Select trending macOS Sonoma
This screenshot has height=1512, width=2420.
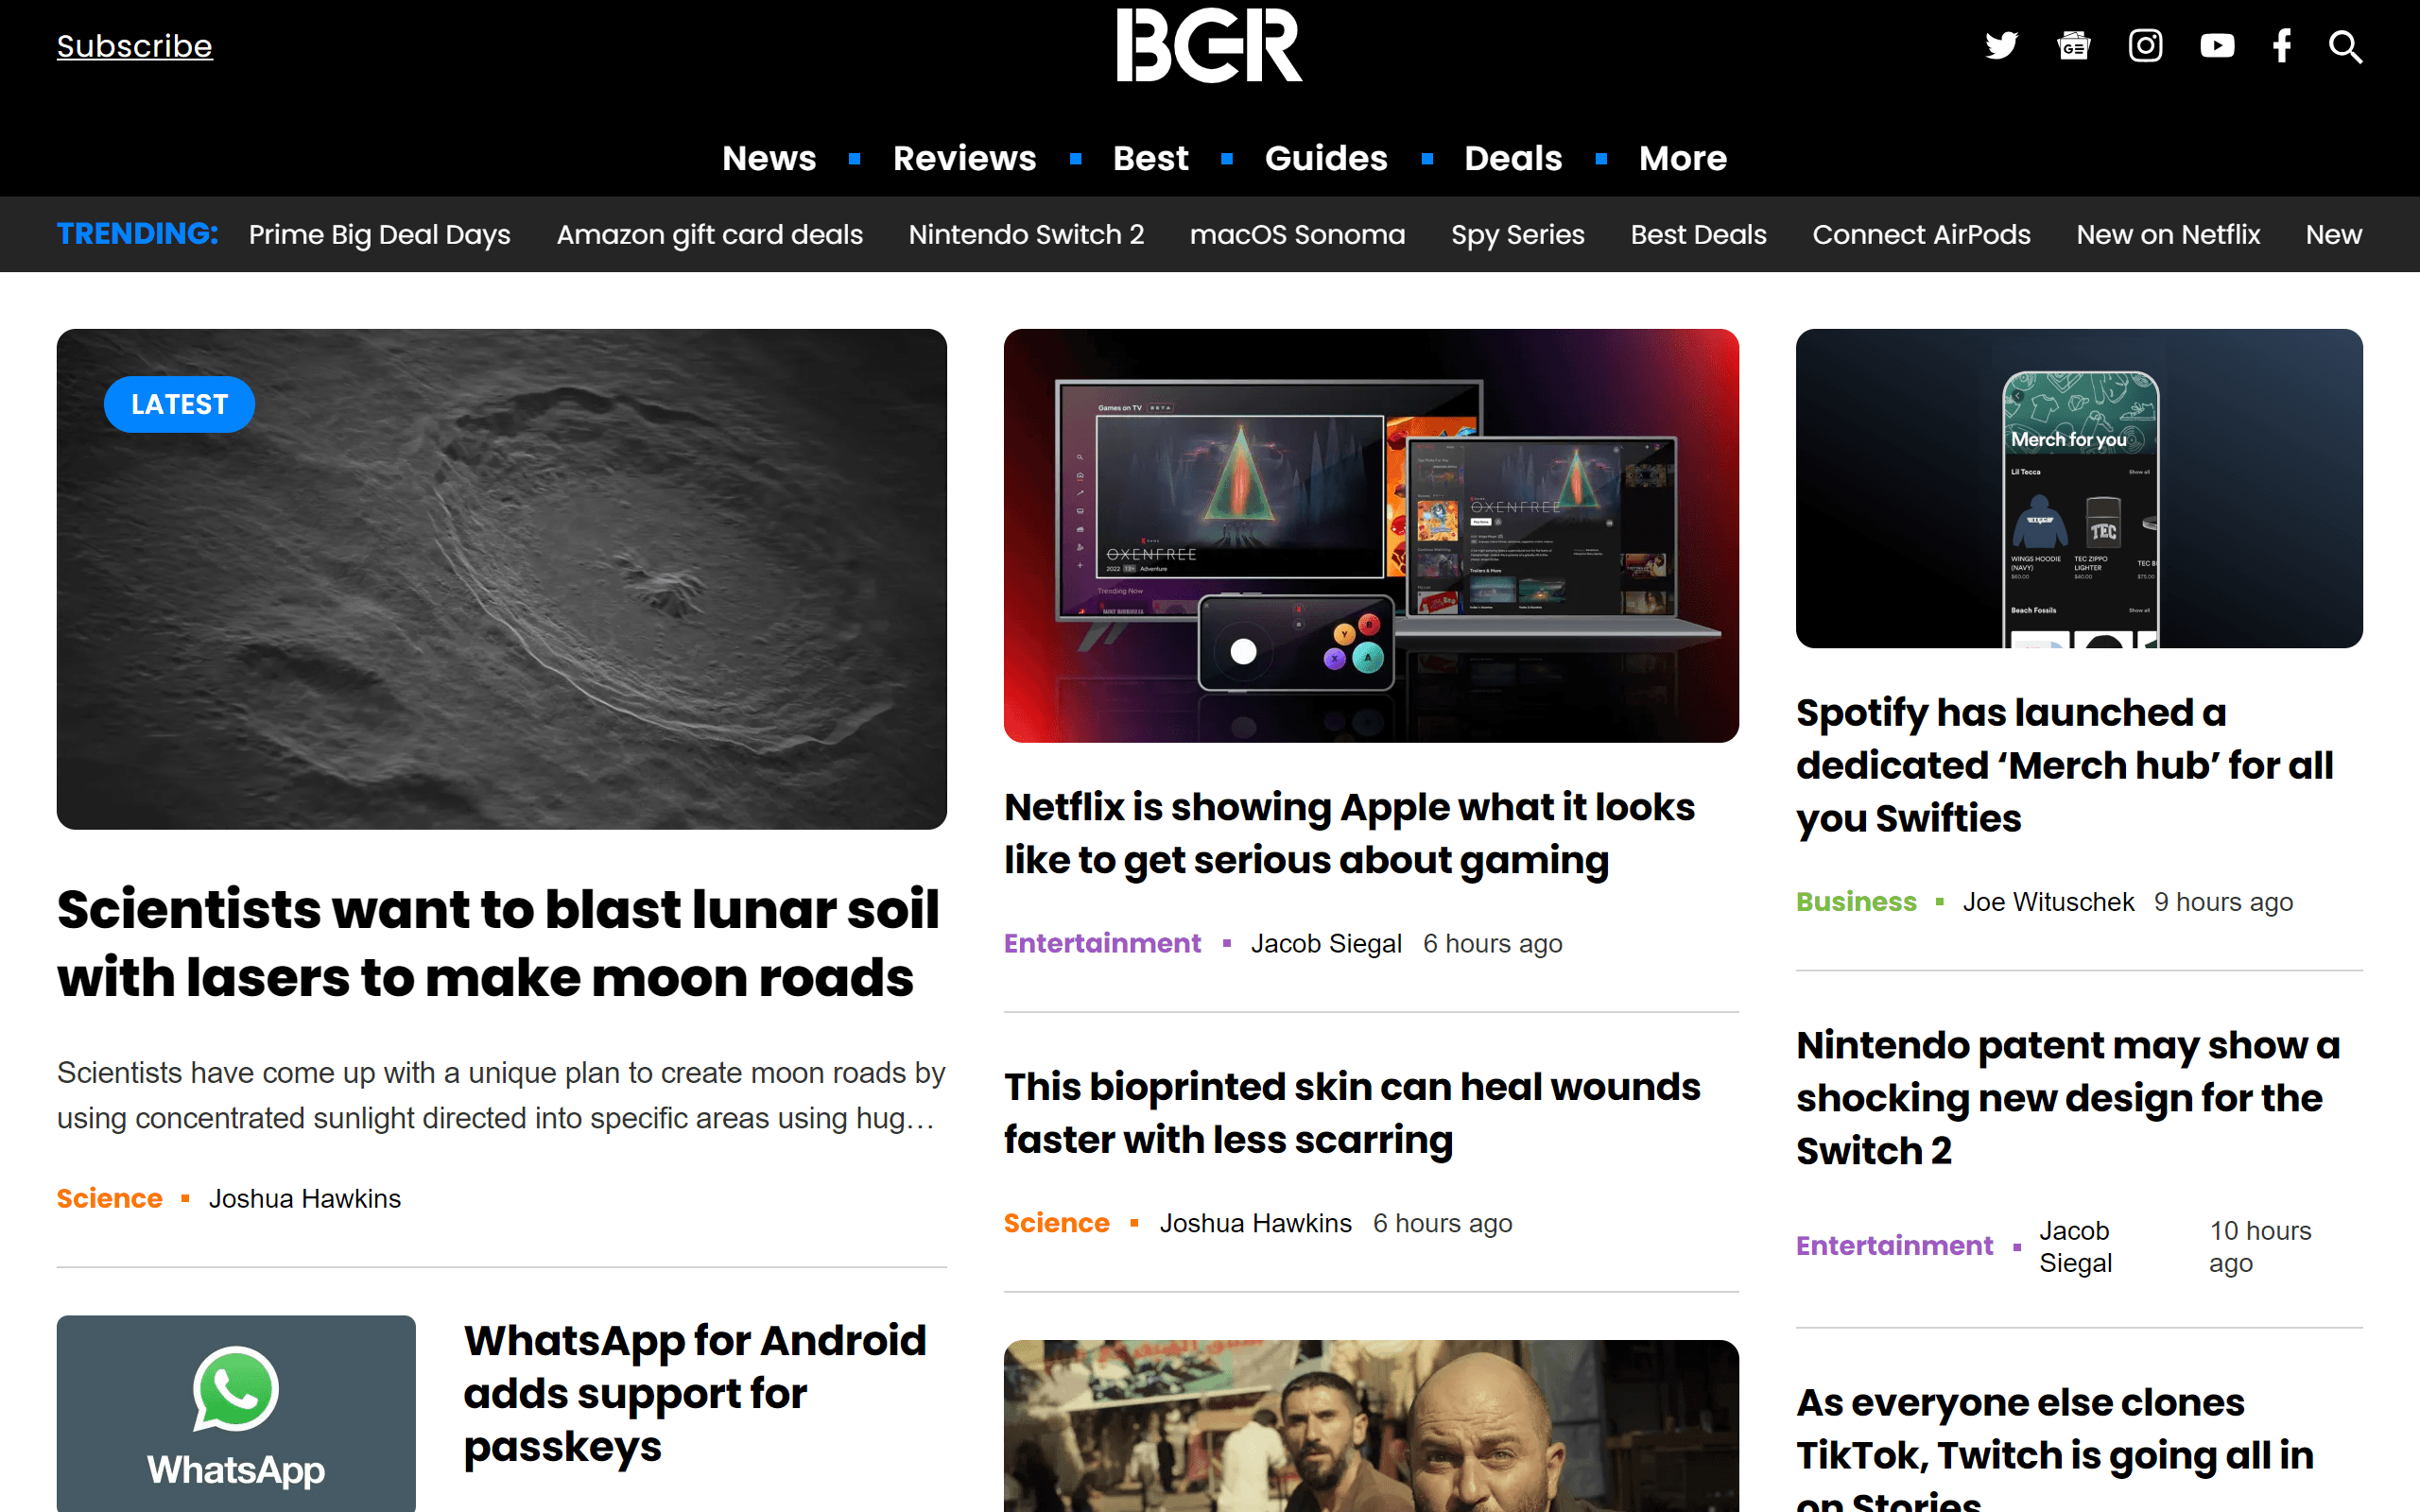1297,234
